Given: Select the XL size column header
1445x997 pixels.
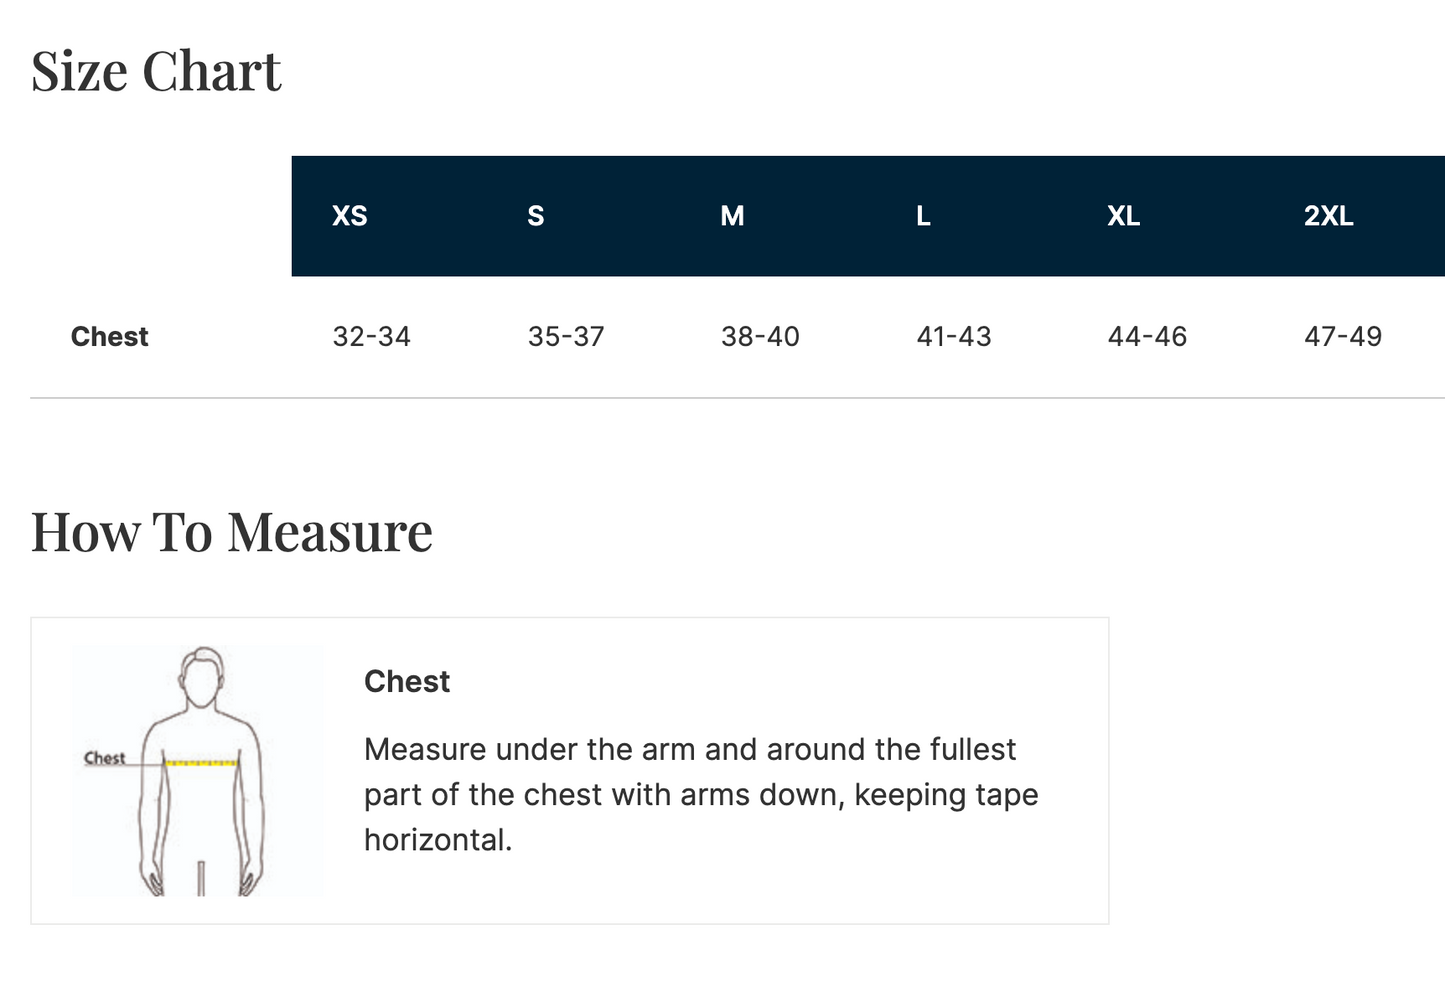Looking at the screenshot, I should [1123, 216].
